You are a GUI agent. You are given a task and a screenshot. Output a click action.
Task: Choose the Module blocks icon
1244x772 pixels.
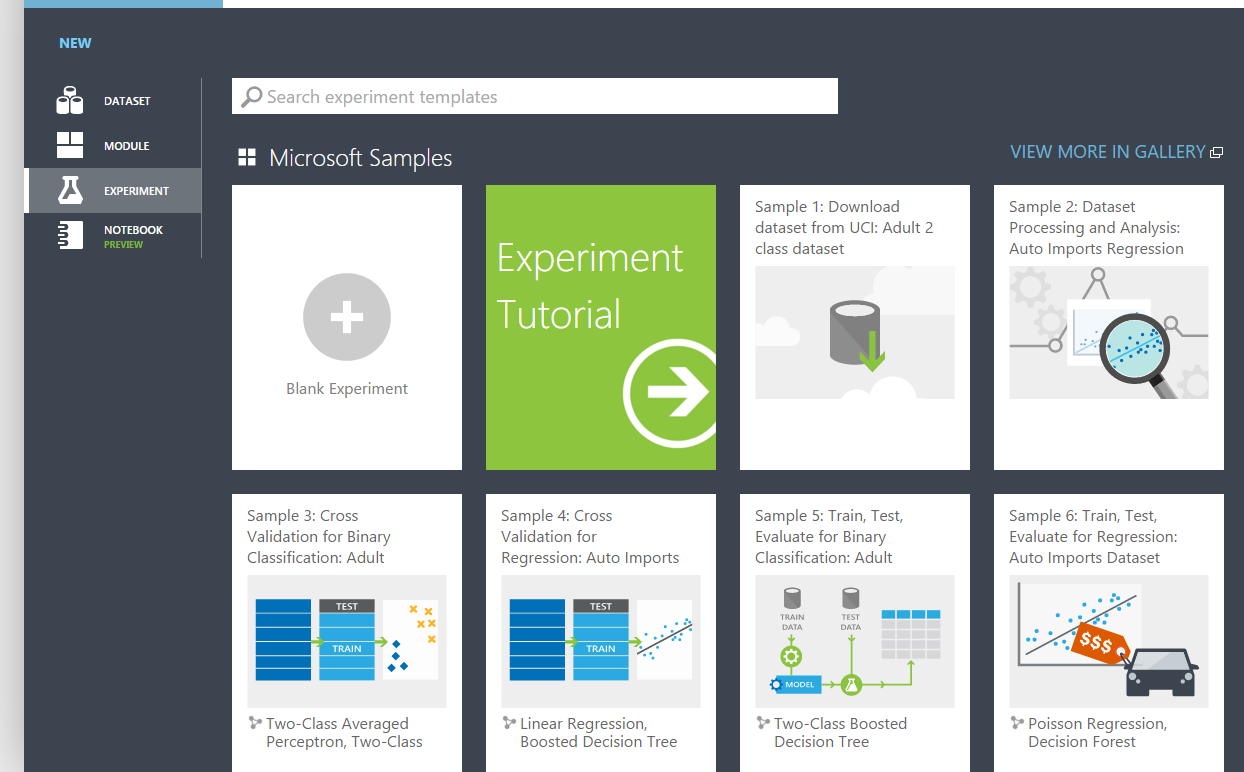(x=70, y=145)
